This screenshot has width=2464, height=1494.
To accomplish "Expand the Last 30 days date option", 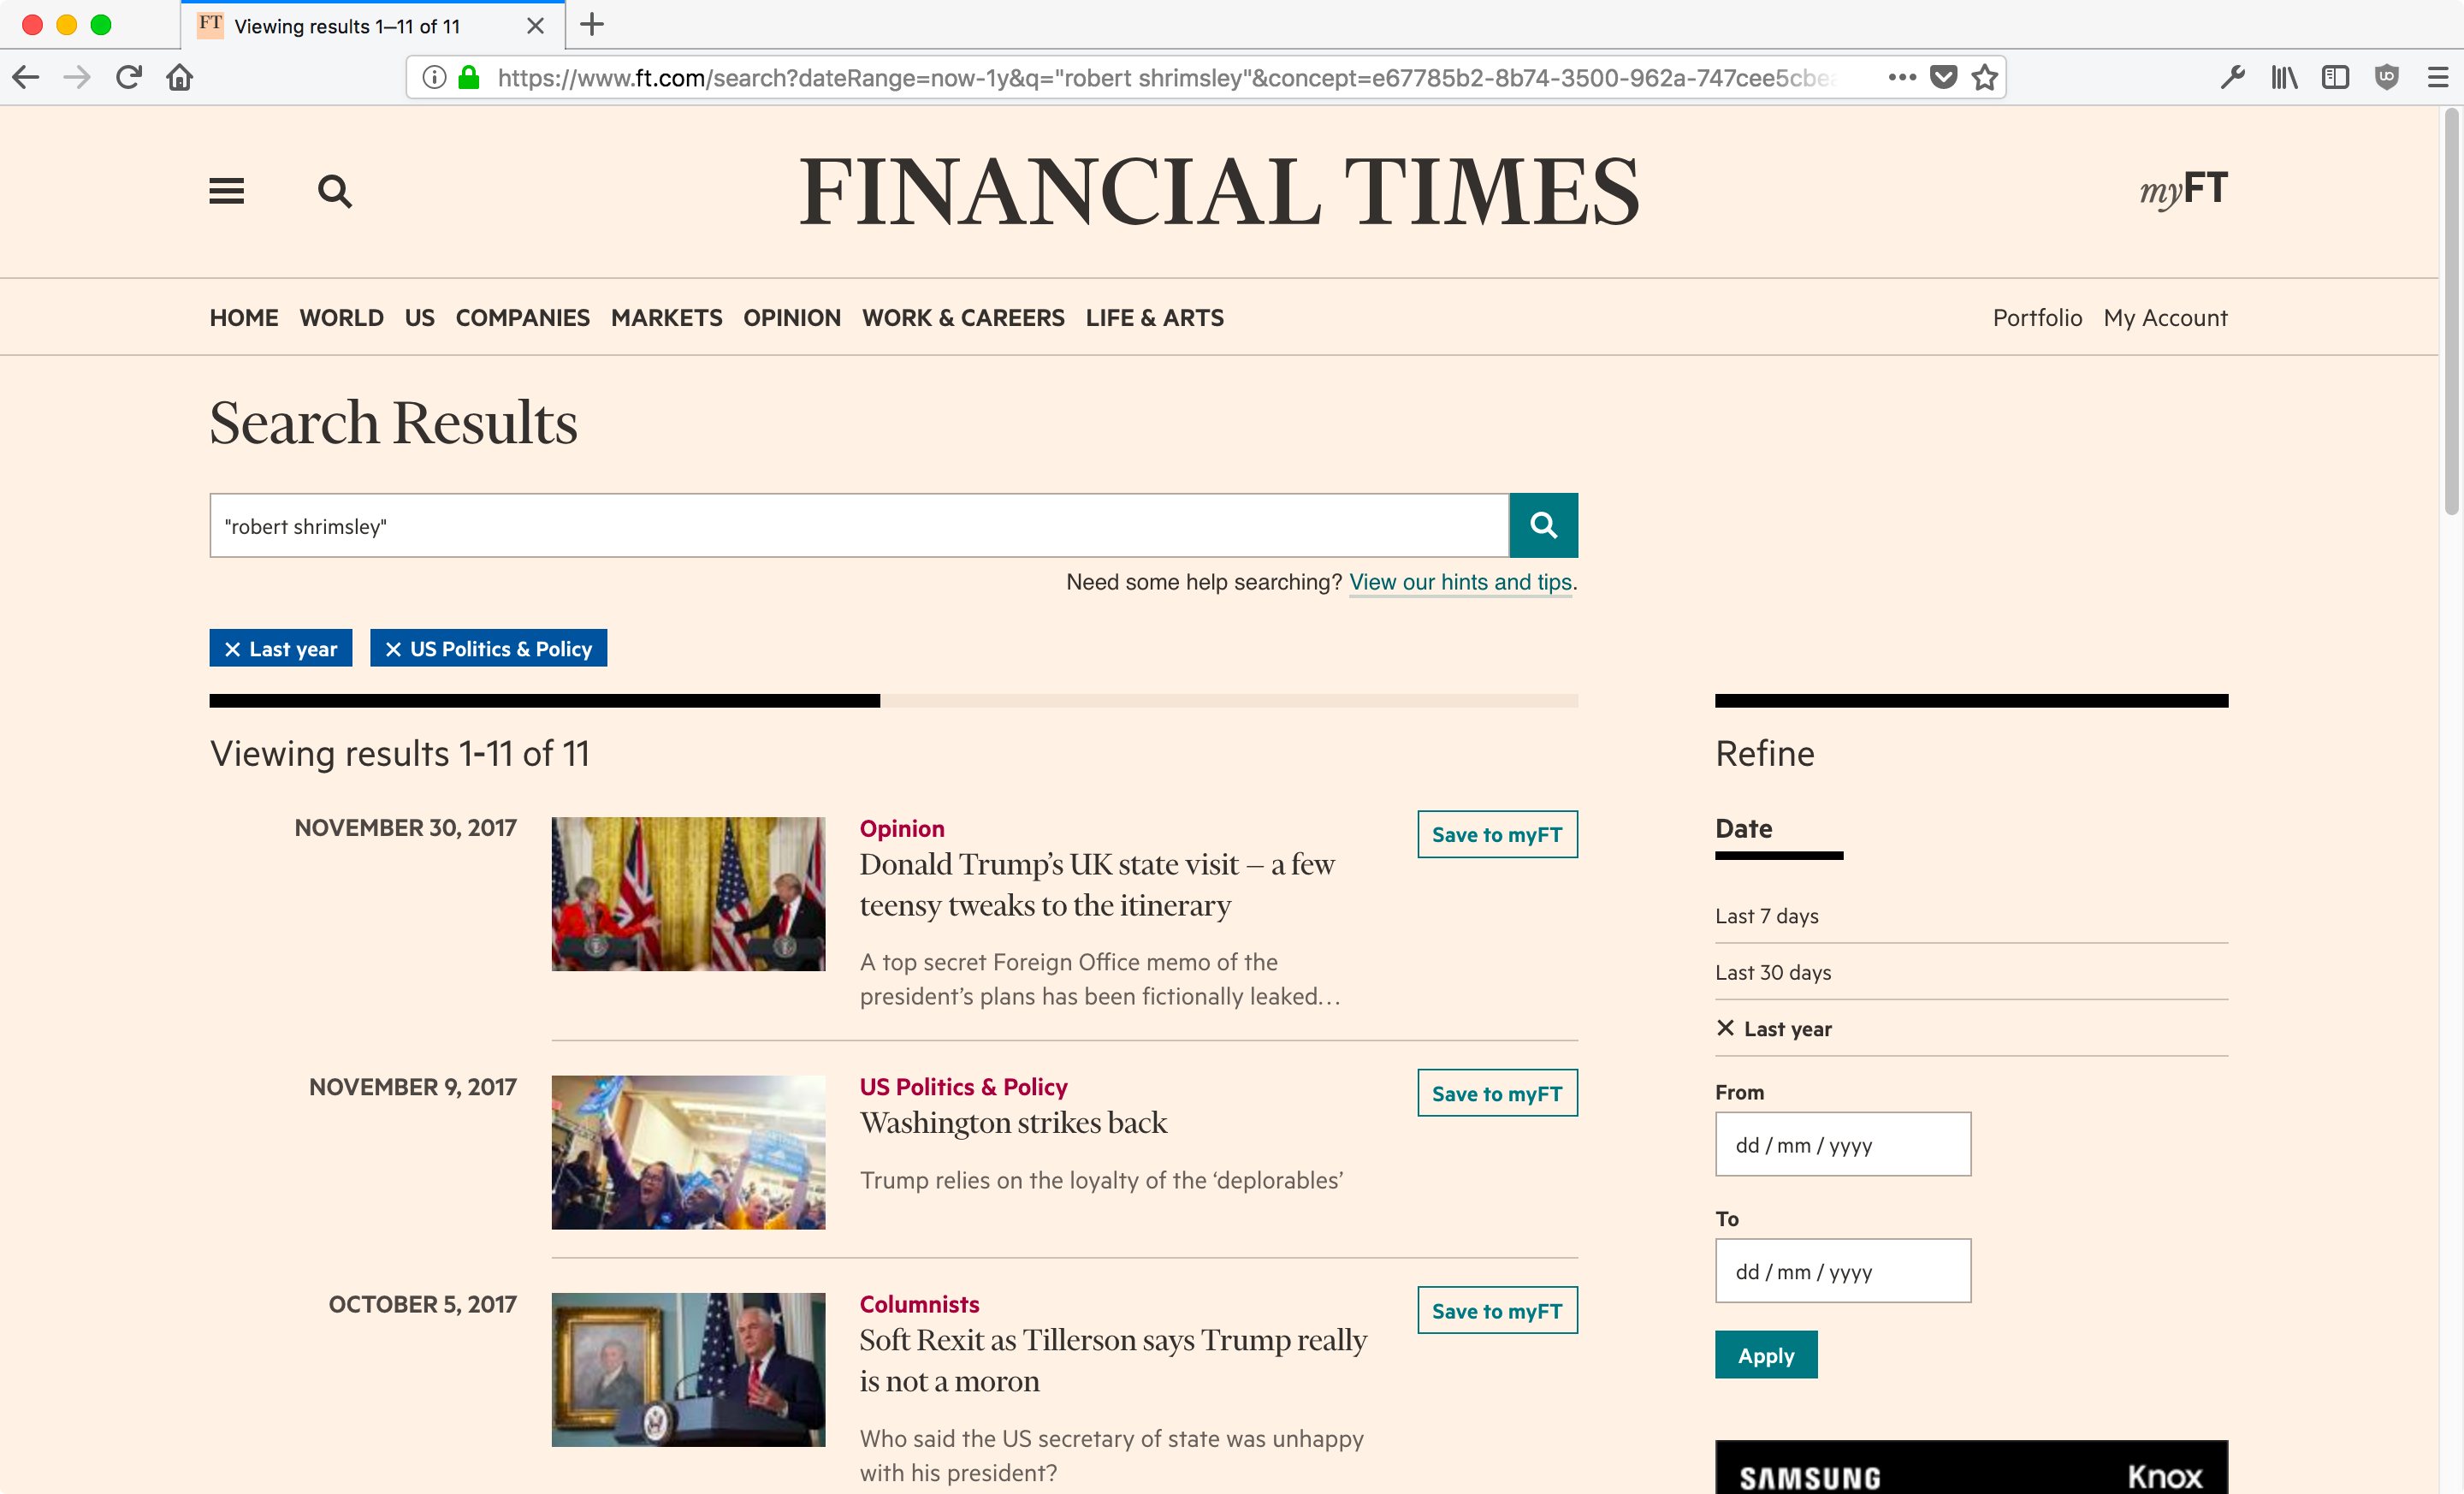I will (1776, 971).
